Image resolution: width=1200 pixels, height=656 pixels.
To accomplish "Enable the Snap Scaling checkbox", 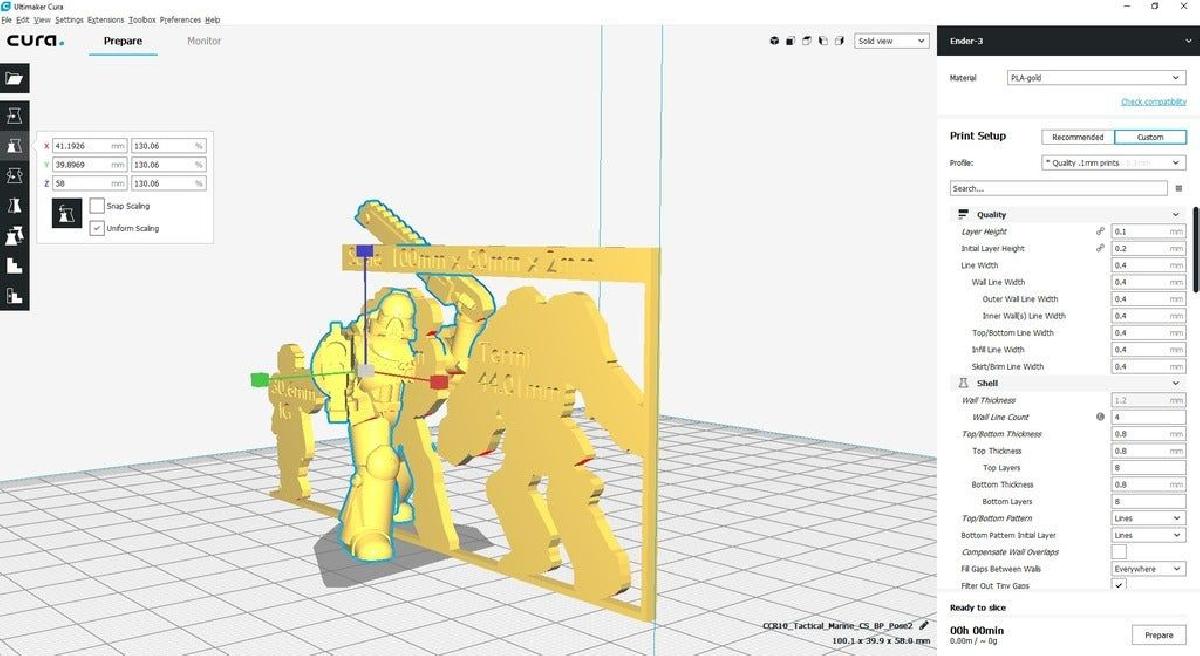I will tap(97, 206).
